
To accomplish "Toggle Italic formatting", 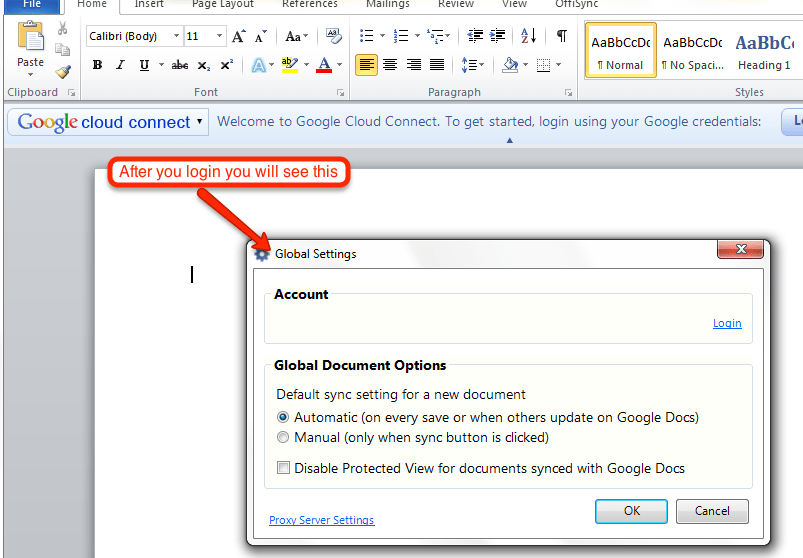I will click(120, 65).
